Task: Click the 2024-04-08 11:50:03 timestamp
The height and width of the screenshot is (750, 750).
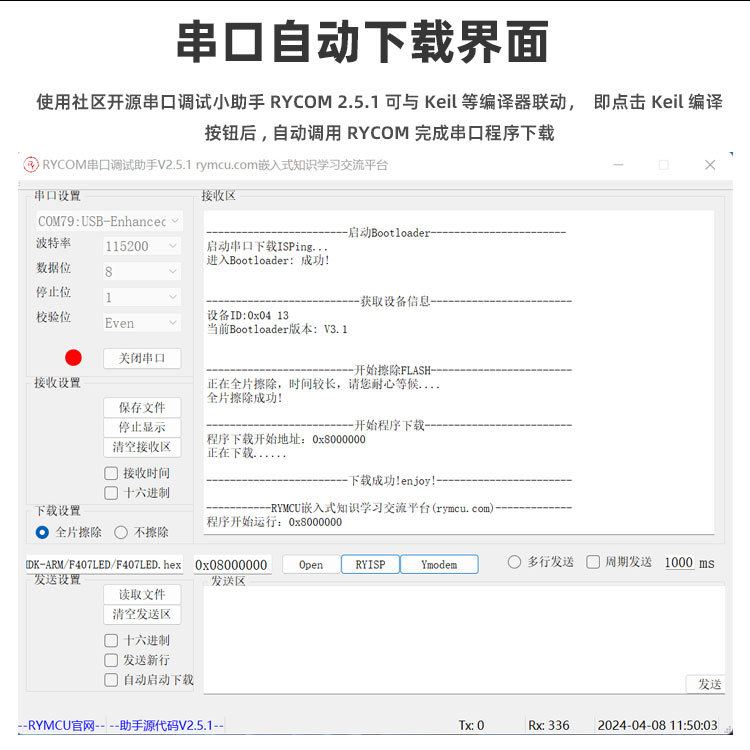Action: 658,726
